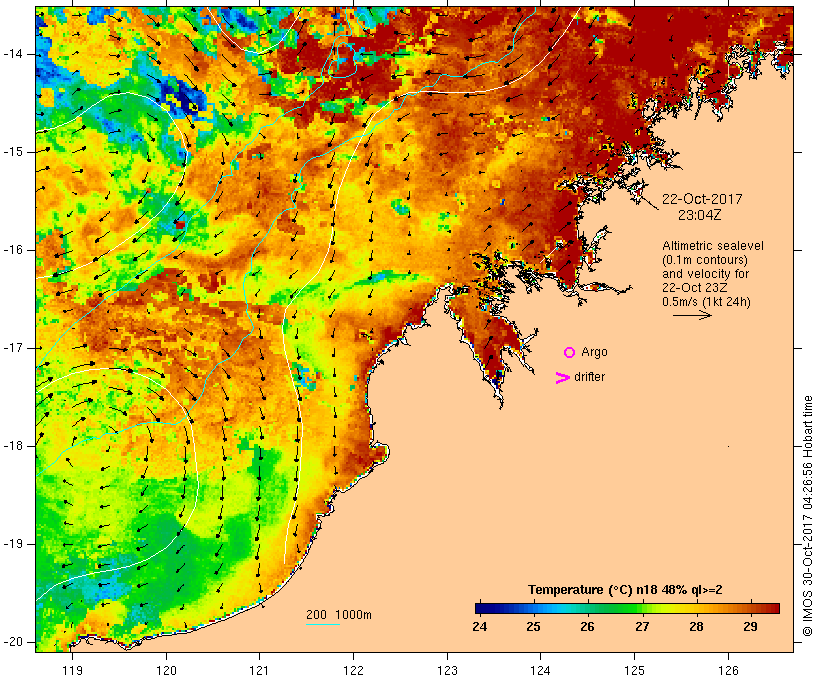Click the 'Argo' legend label

(595, 352)
